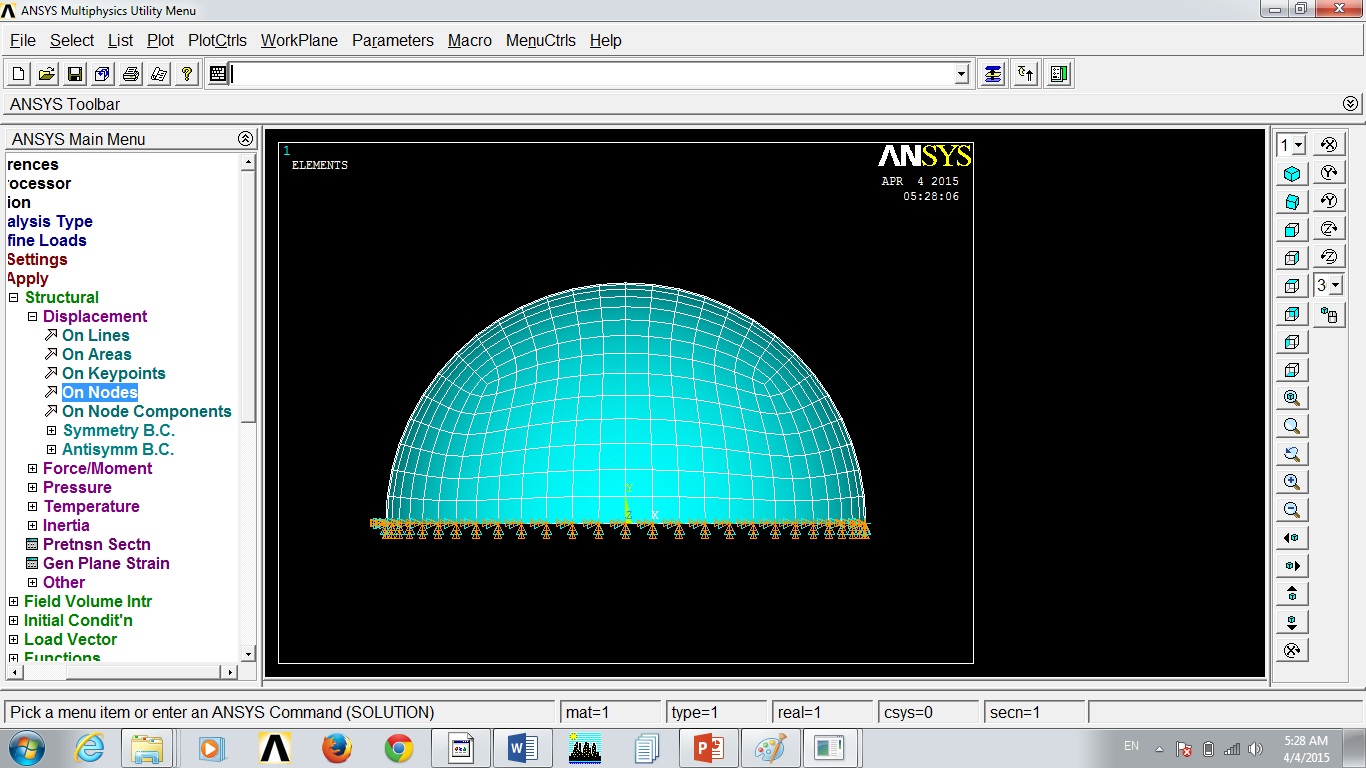Open the File menu

pyautogui.click(x=23, y=41)
